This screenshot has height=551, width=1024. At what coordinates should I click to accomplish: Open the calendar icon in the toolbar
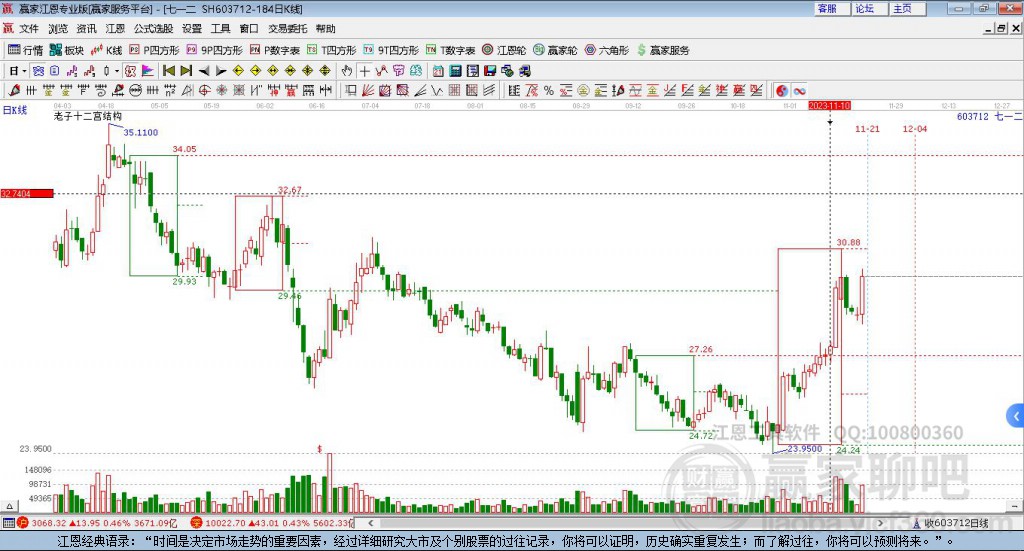(438, 71)
